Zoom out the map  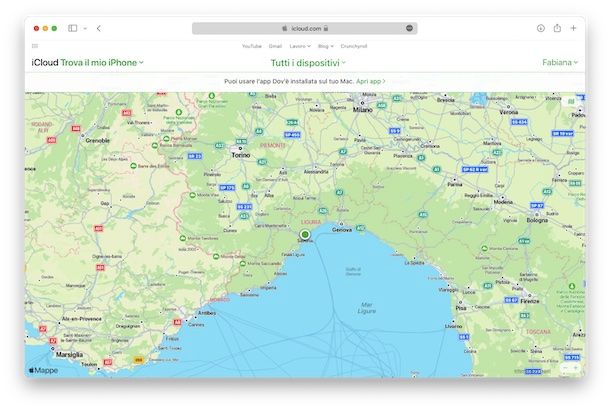tap(566, 368)
